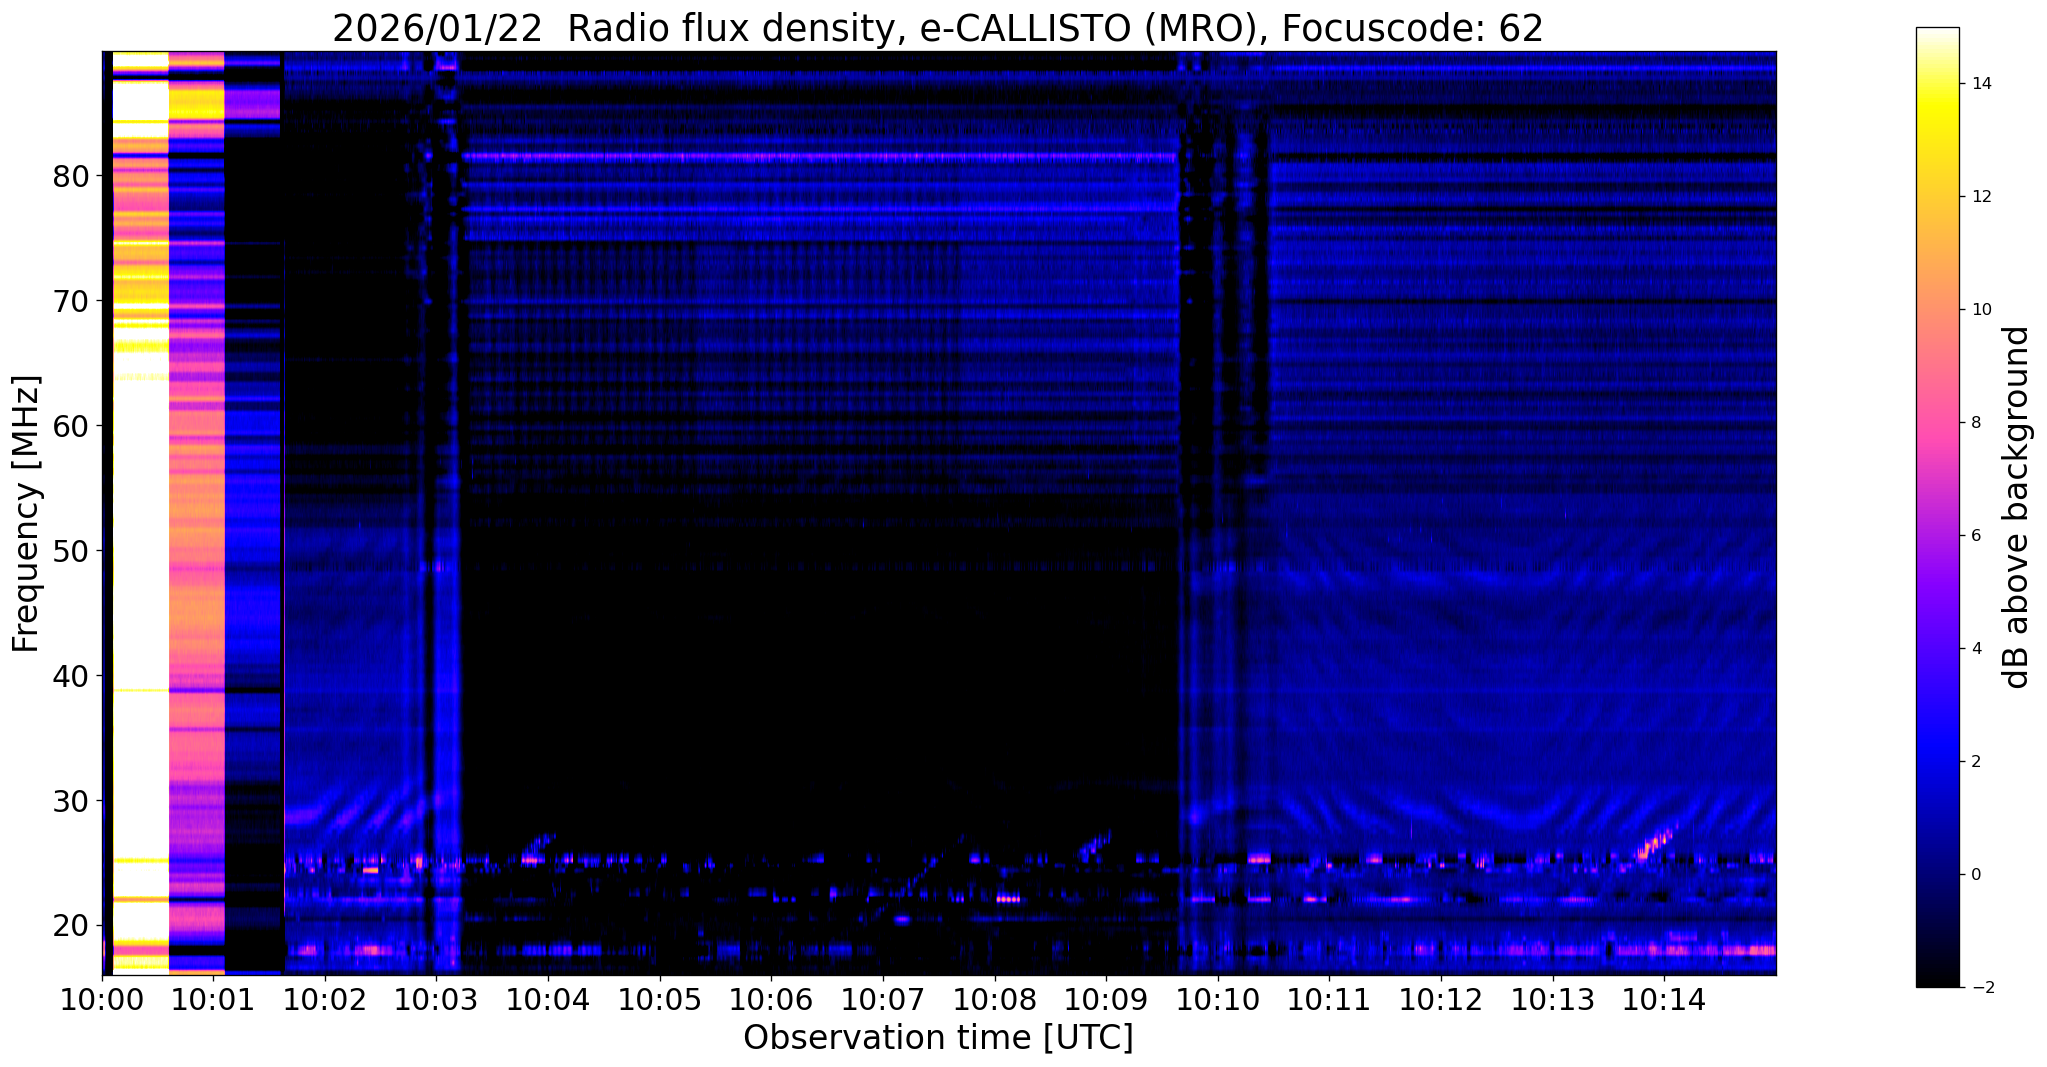The height and width of the screenshot is (1067, 2047).
Task: Click the 'dB above background' colorbar label
Action: click(x=2017, y=507)
